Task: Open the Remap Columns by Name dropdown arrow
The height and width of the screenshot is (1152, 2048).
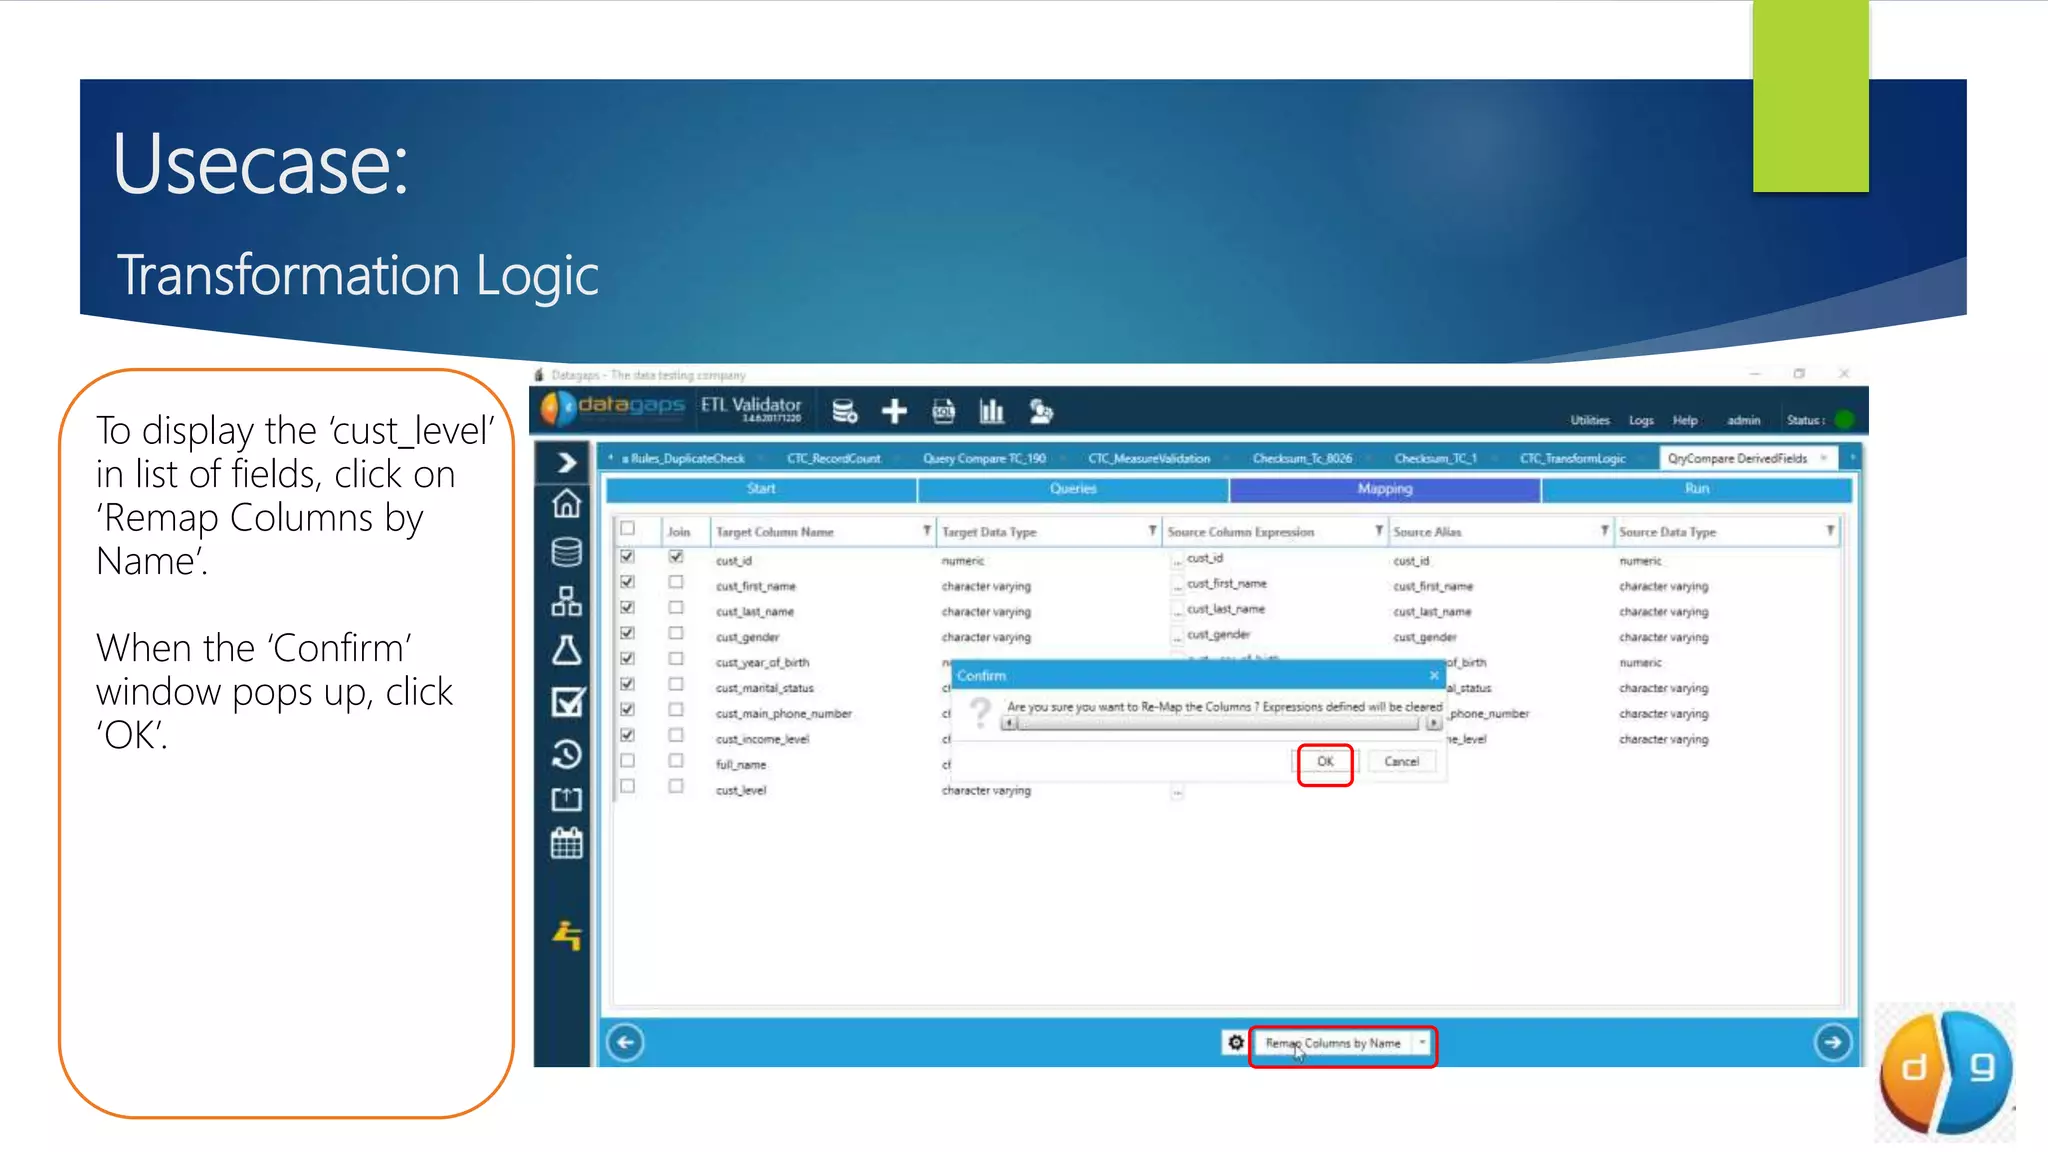Action: 1422,1043
